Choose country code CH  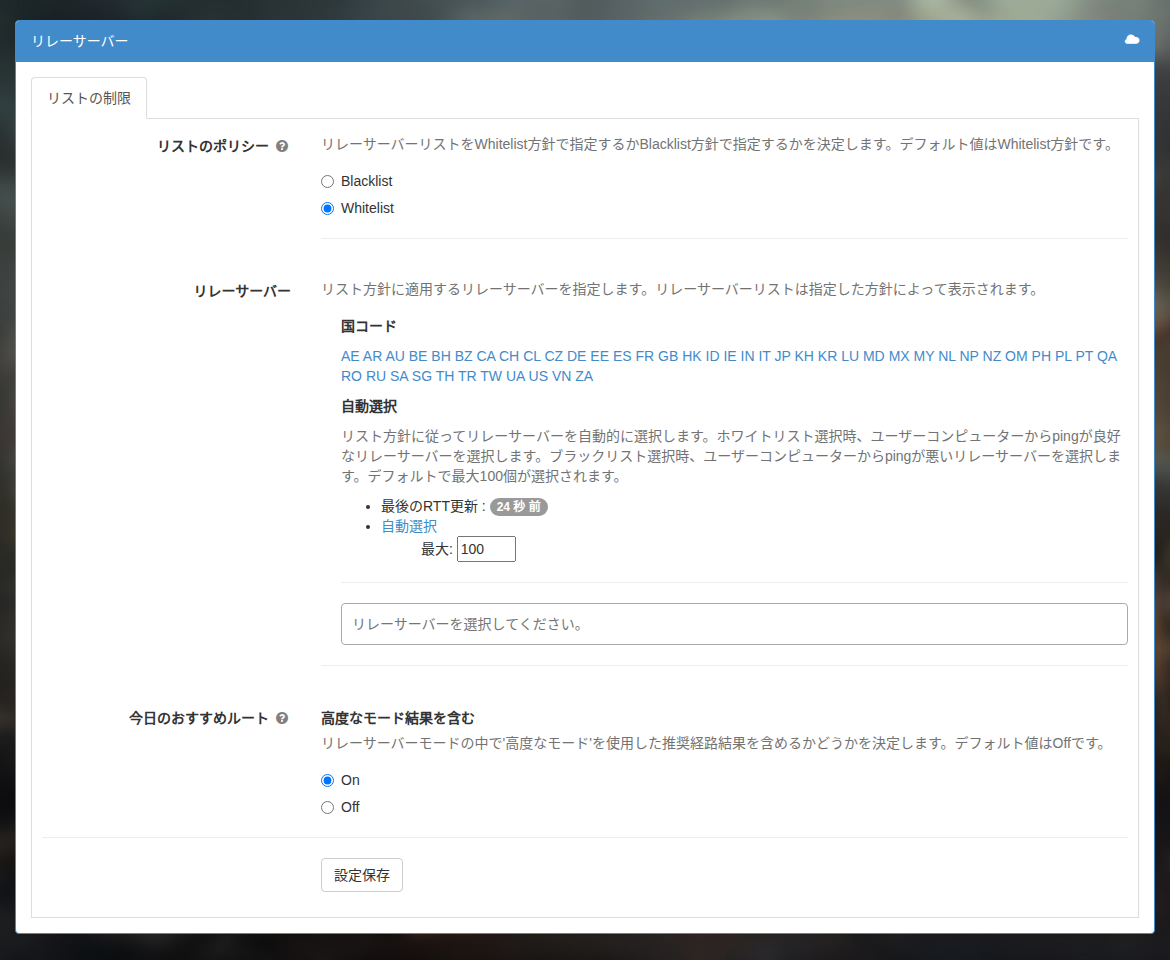point(509,356)
